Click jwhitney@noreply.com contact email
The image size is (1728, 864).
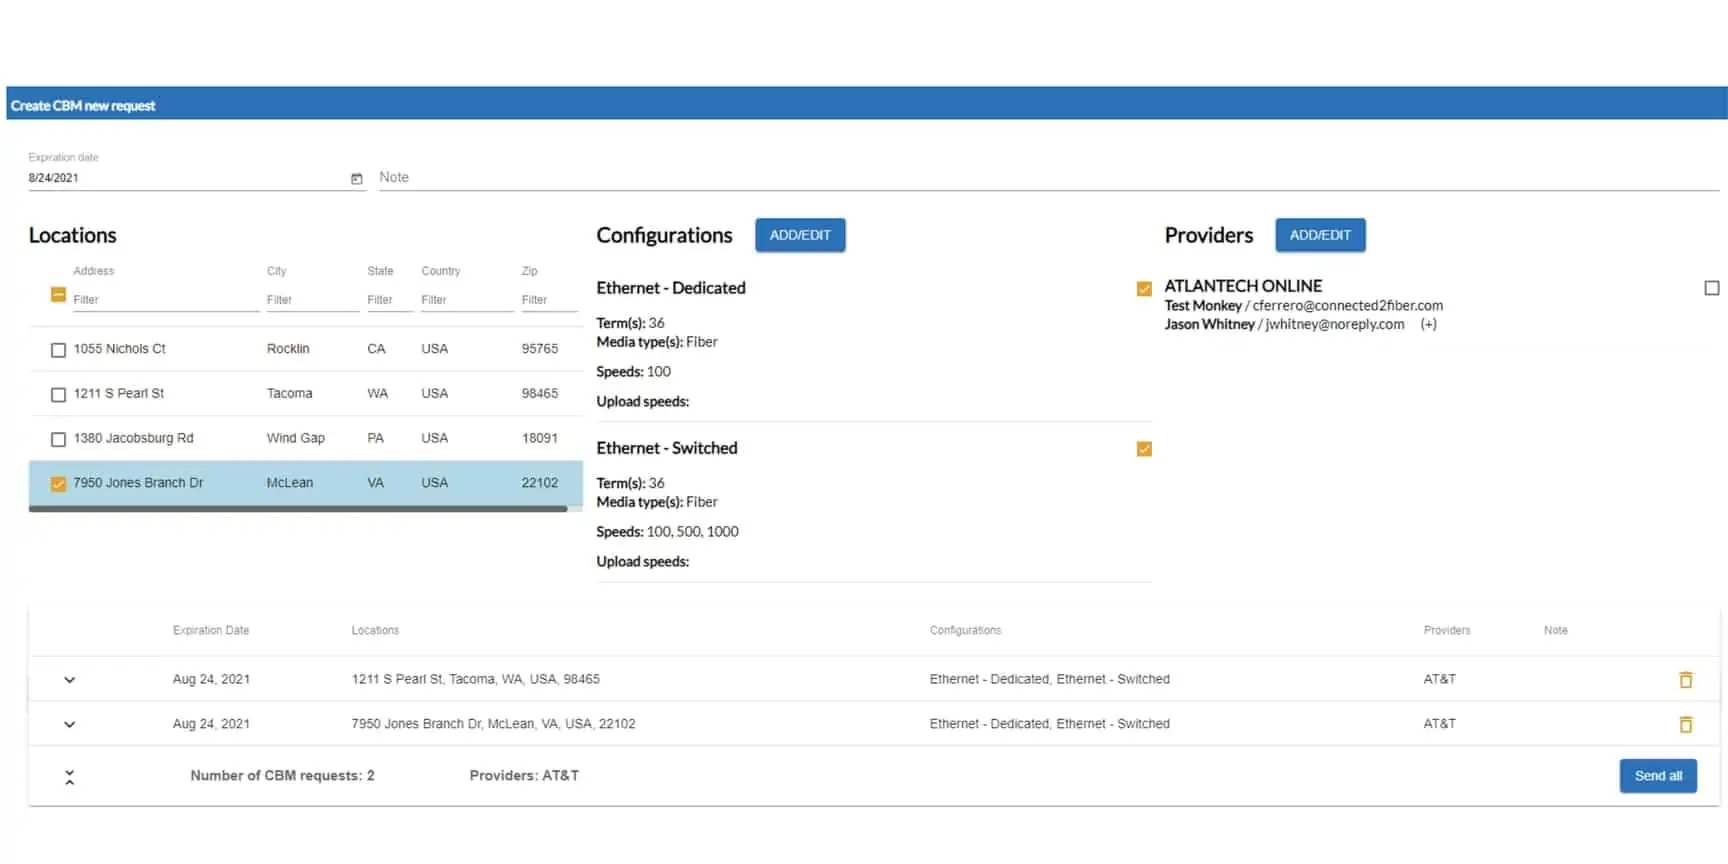[x=1335, y=324]
